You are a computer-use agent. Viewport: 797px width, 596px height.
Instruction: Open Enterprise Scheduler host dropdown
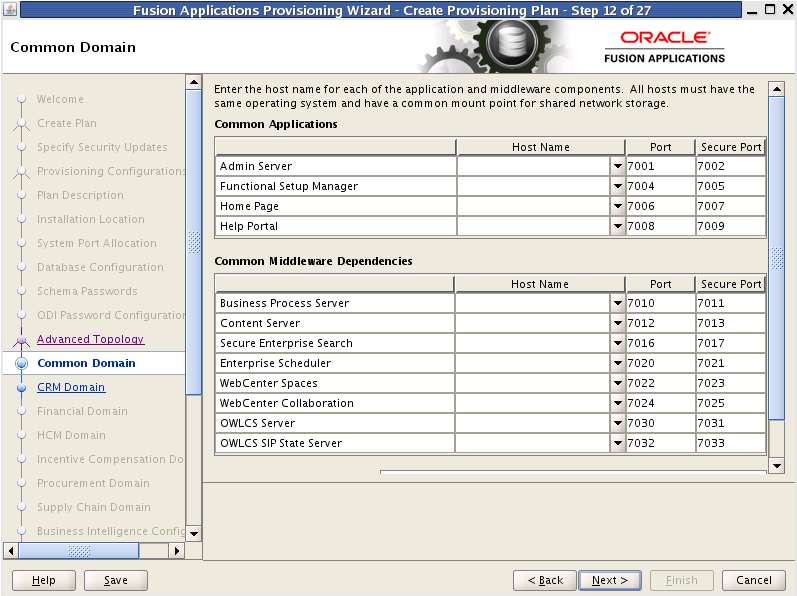pyautogui.click(x=618, y=363)
